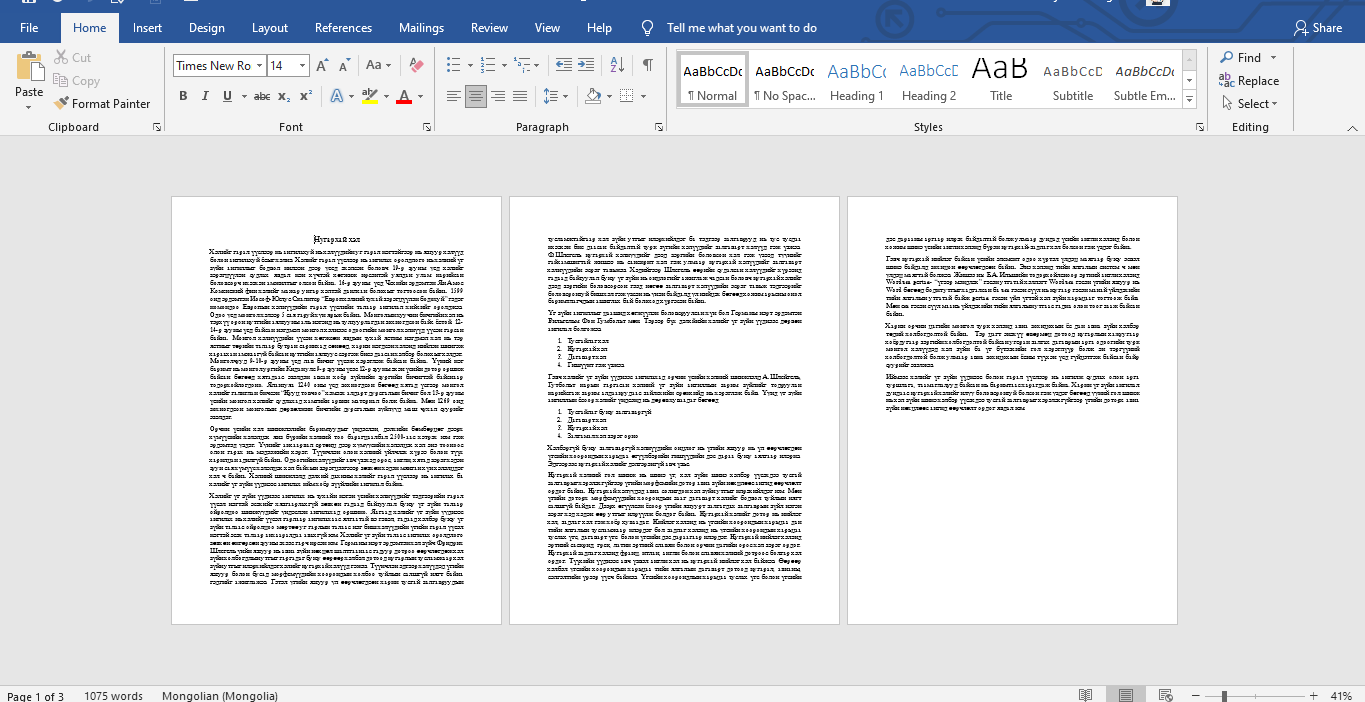Apply the Heading 1 style
Viewport: 1365px width, 702px height.
(x=857, y=80)
